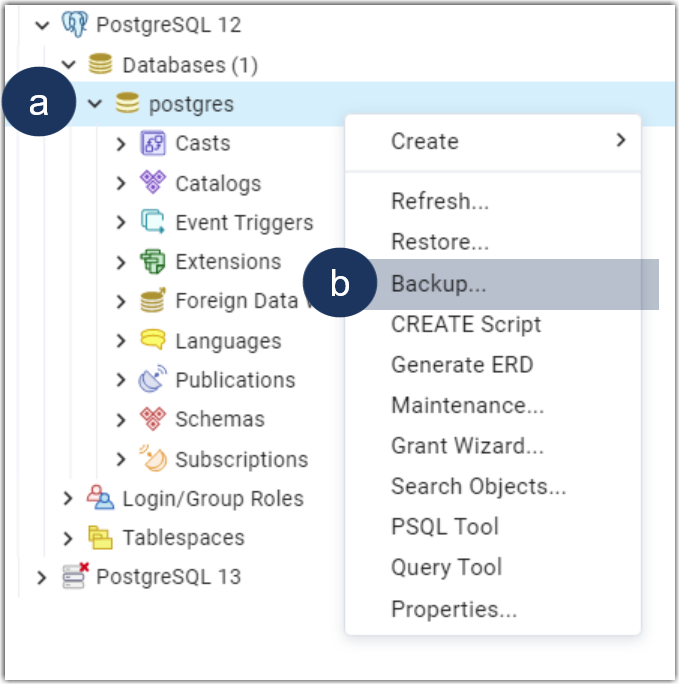The image size is (680, 685).
Task: Expand the PostgreSQL 13 server node
Action: point(42,577)
